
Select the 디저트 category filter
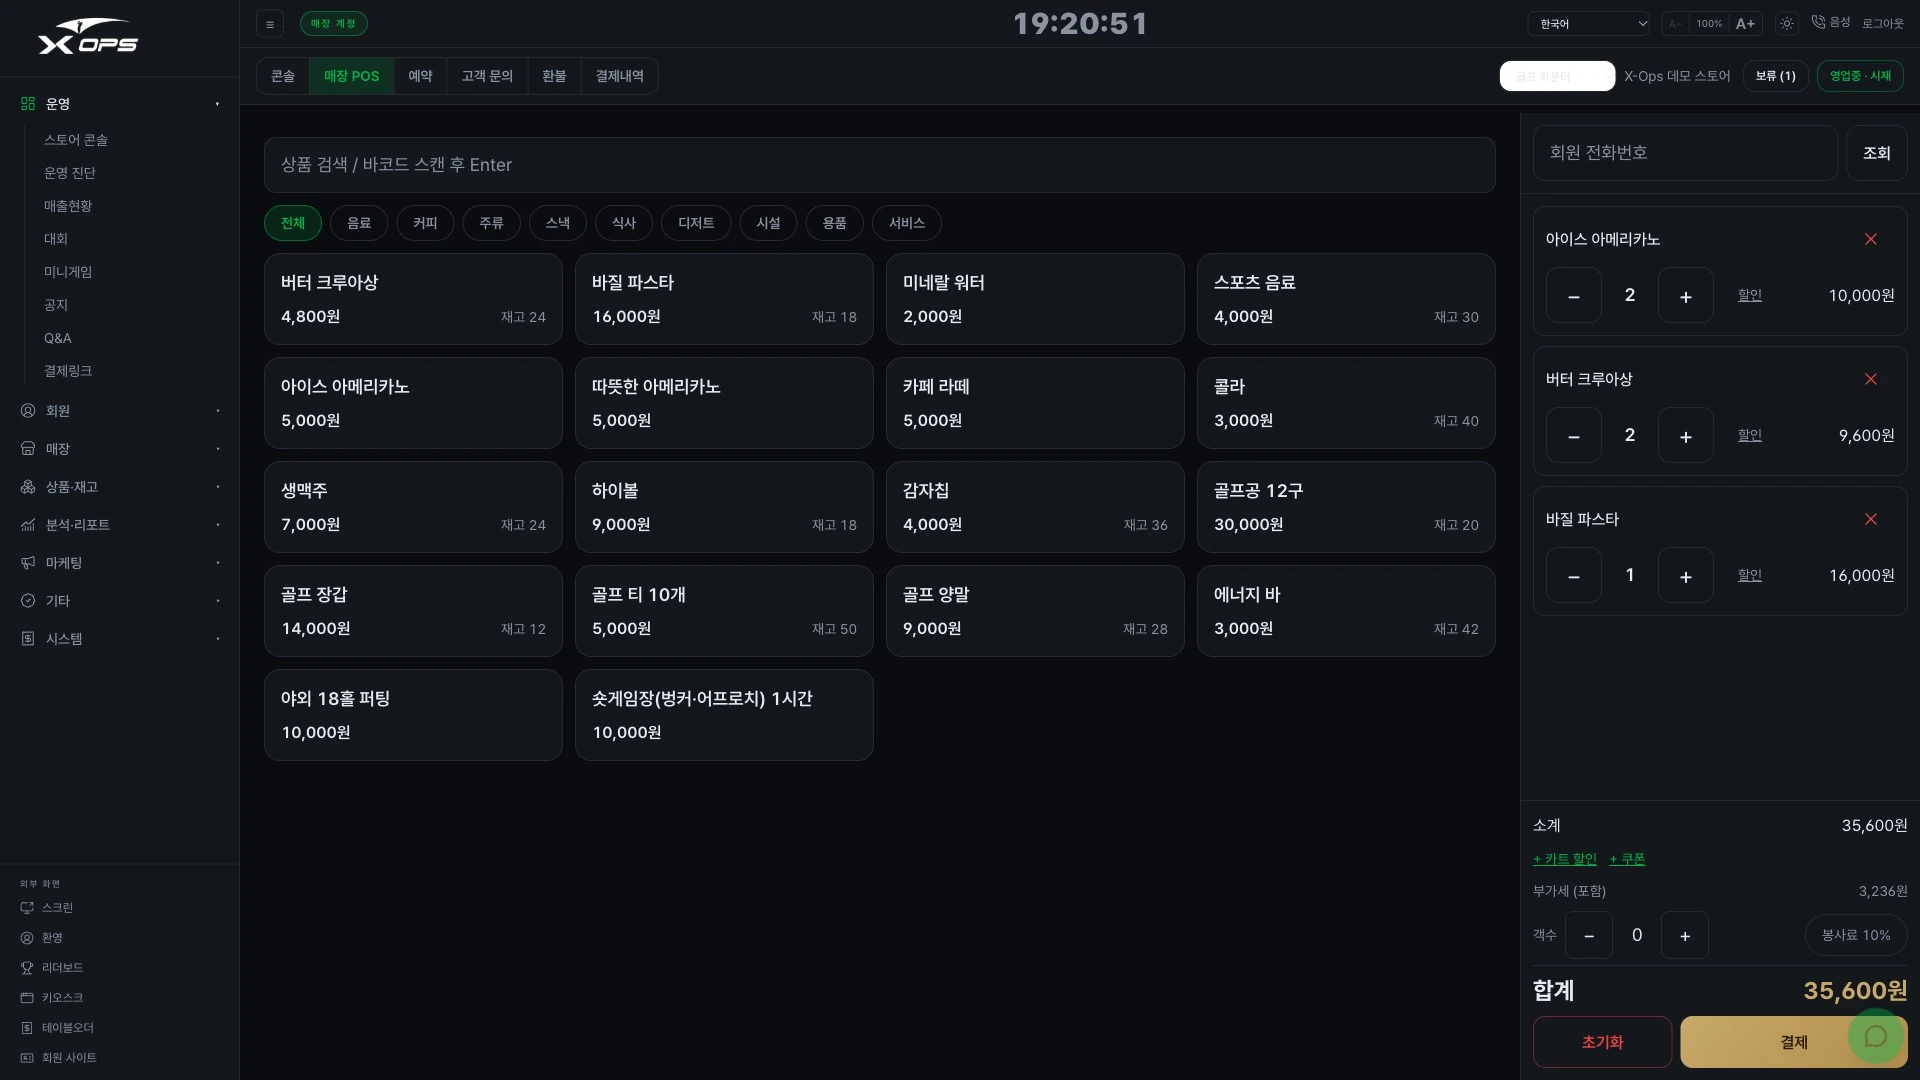click(696, 223)
